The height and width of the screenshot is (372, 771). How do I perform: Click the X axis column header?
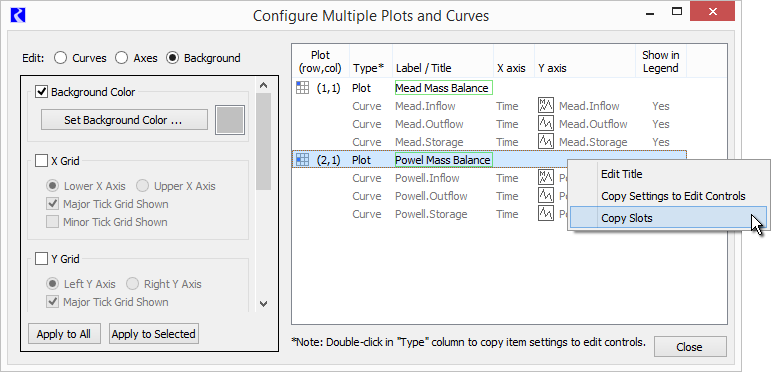[514, 61]
